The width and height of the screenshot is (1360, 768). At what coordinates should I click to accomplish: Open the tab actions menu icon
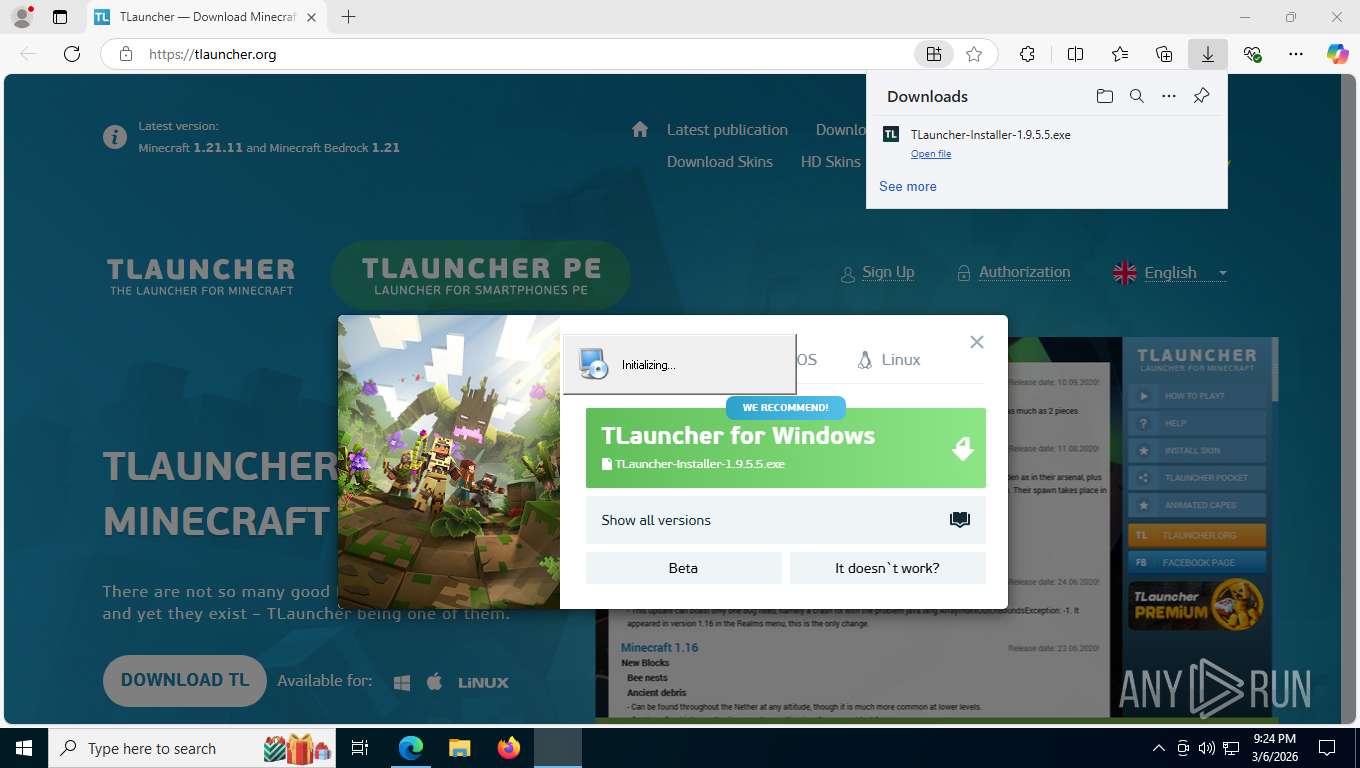(x=60, y=17)
